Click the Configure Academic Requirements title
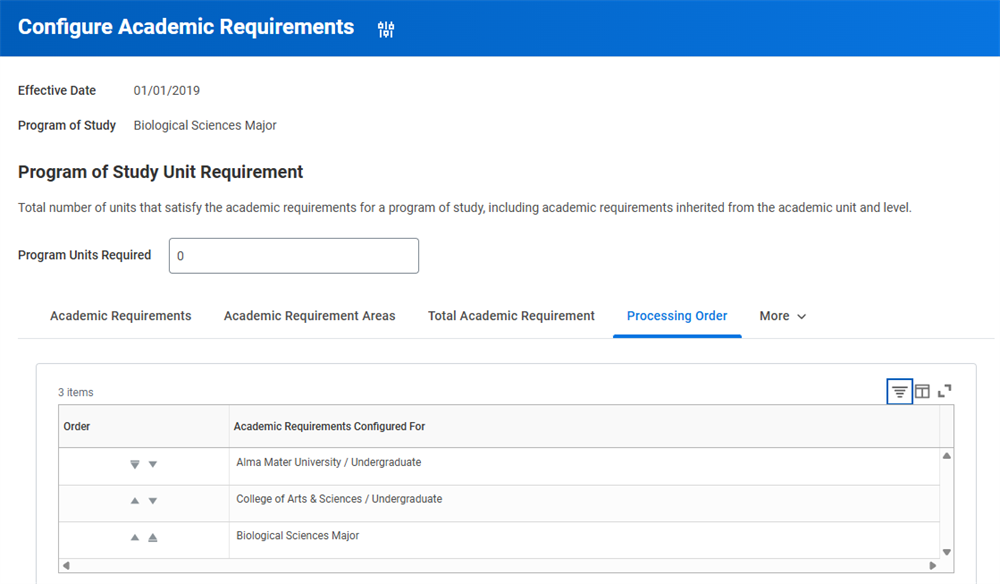 pyautogui.click(x=186, y=27)
